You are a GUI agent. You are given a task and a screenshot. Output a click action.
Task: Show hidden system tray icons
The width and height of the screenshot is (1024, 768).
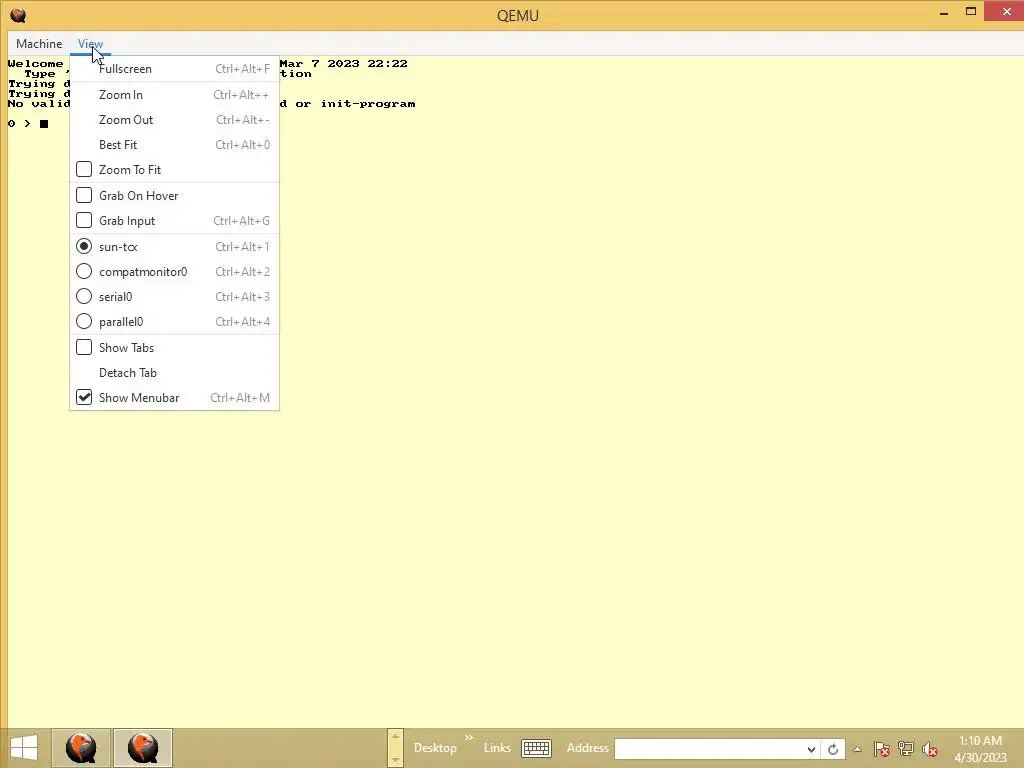[x=857, y=749]
